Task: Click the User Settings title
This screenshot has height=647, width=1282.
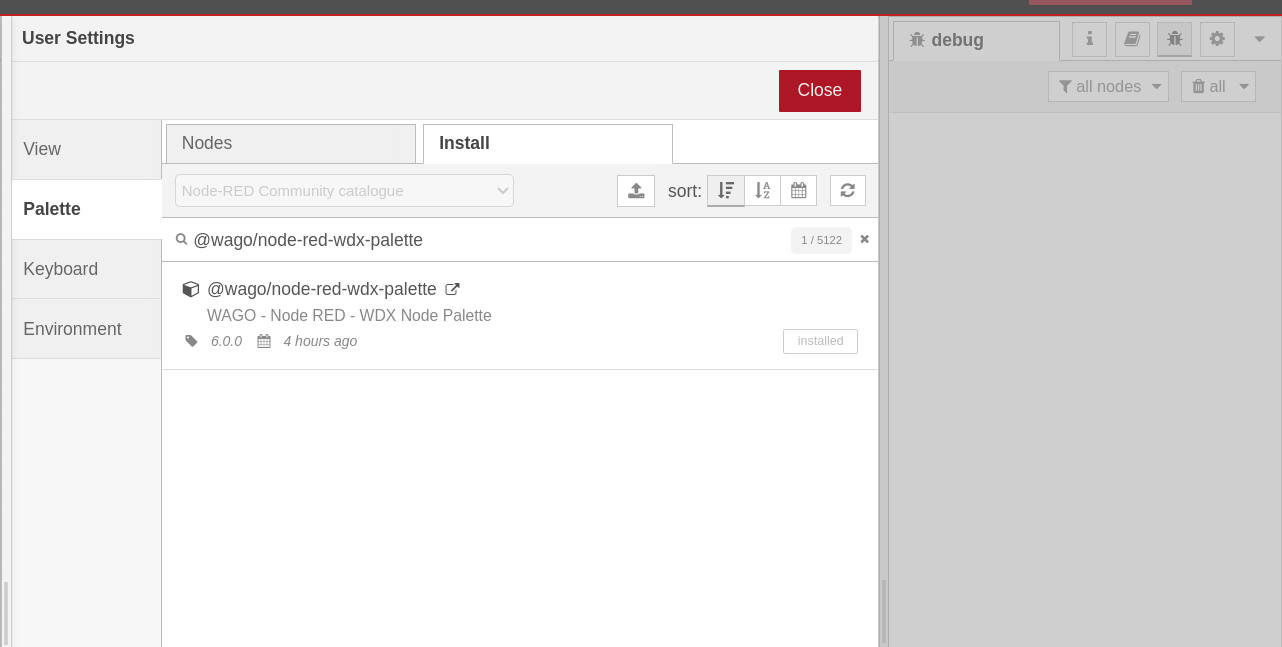Action: click(x=78, y=38)
